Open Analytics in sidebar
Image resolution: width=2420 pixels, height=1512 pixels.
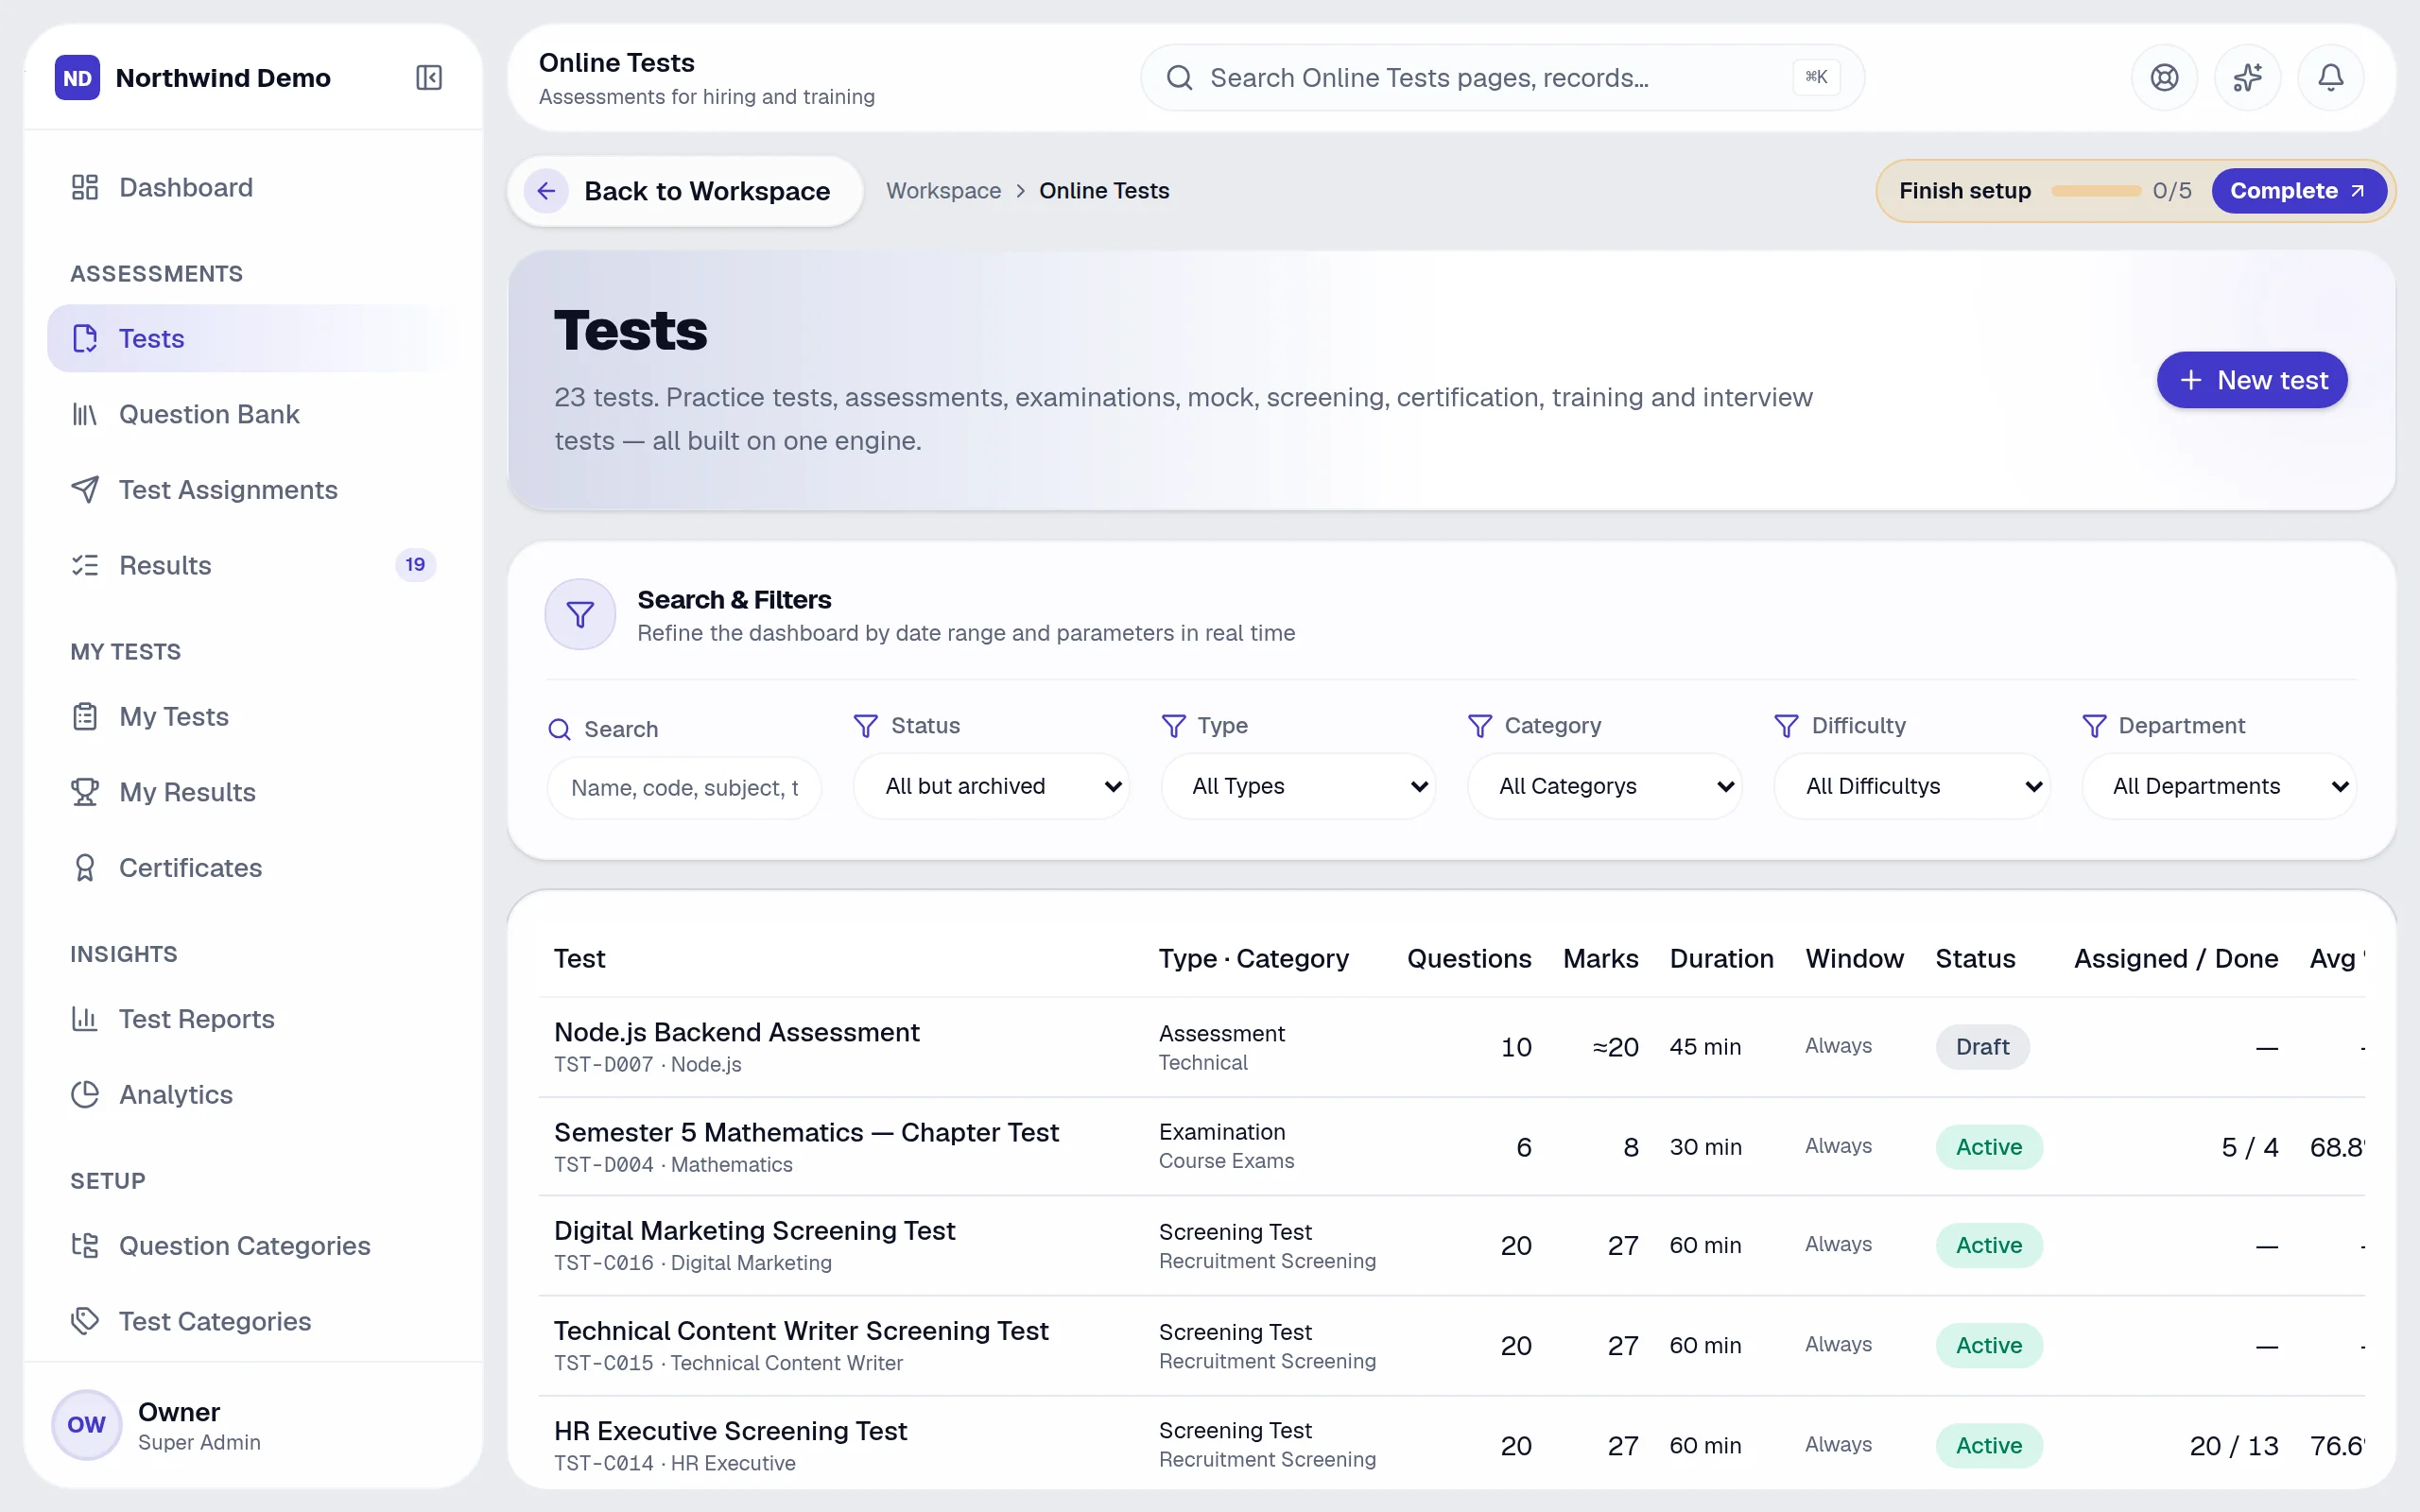252,1095
